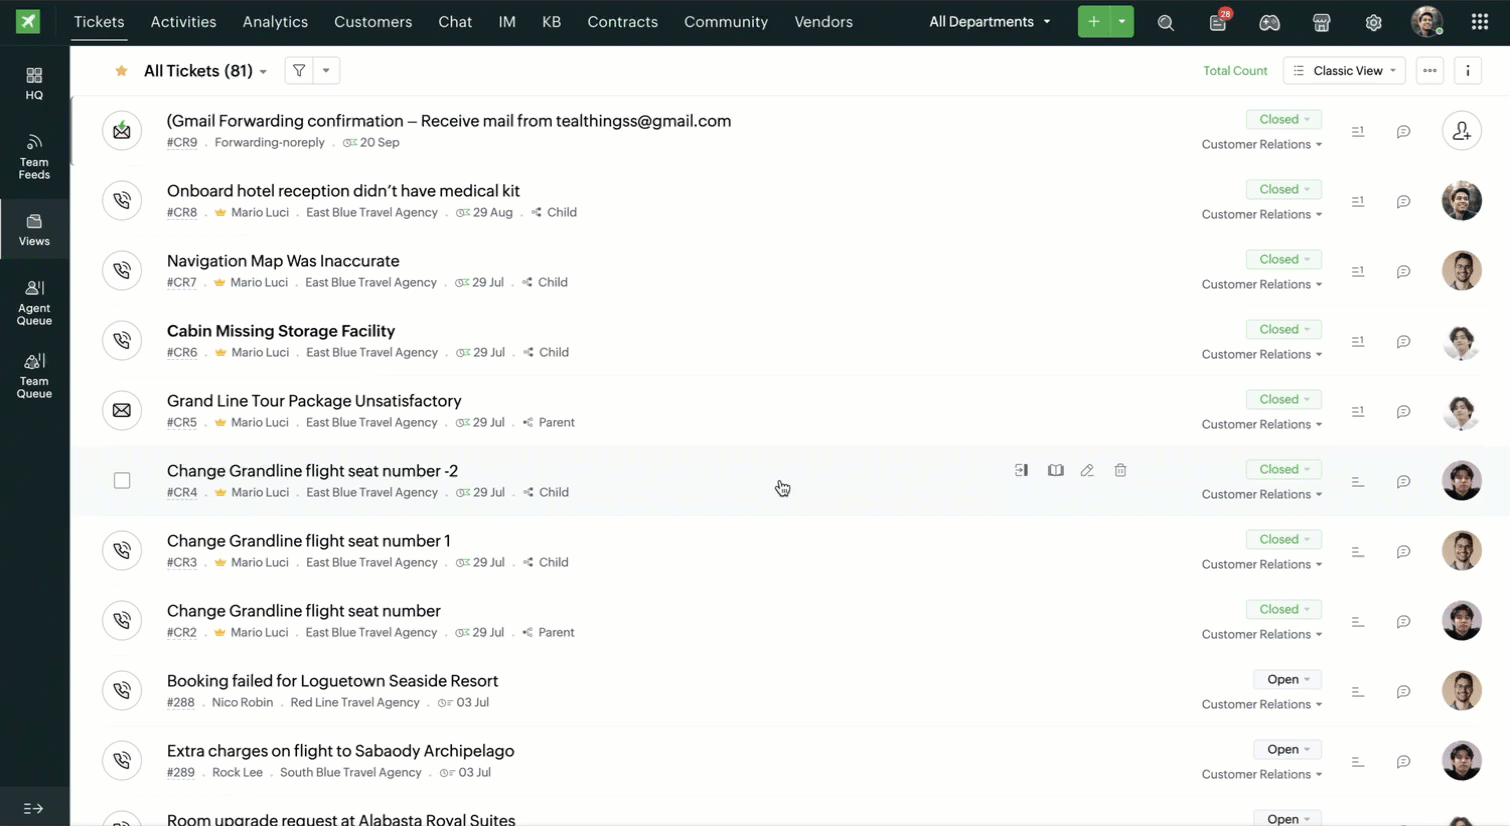Viewport: 1510px width, 826px height.
Task: Open the apps grid launcher icon
Action: tap(1480, 22)
